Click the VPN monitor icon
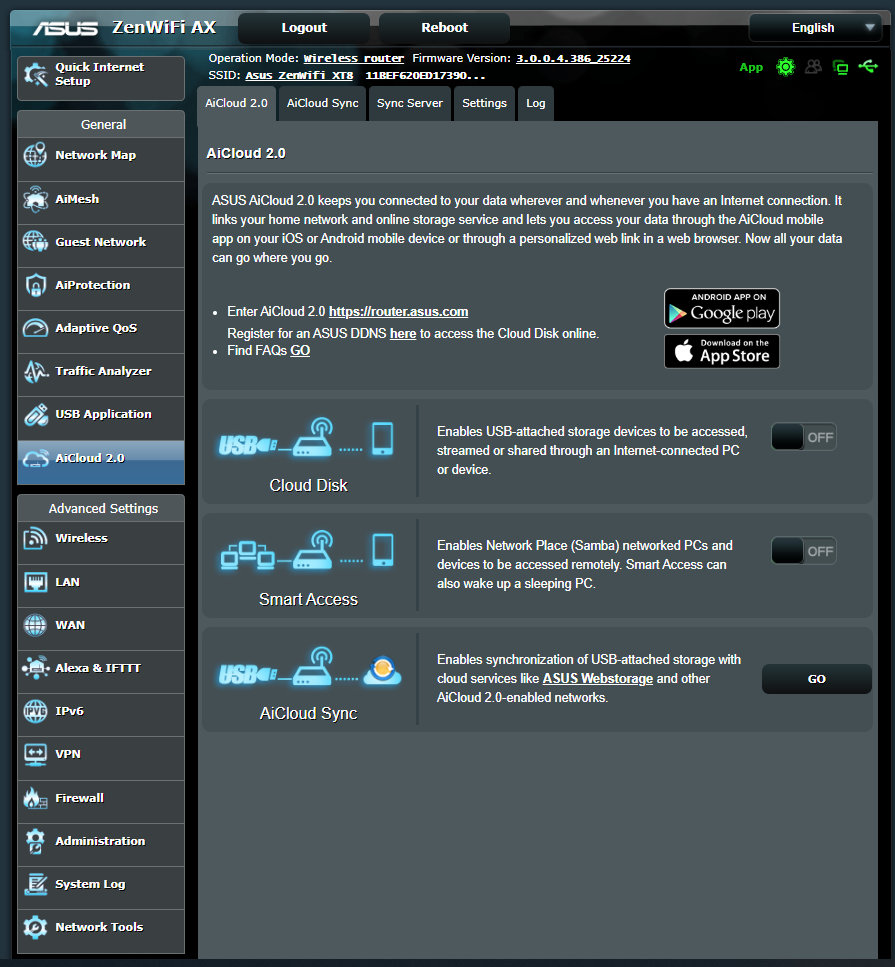 35,754
